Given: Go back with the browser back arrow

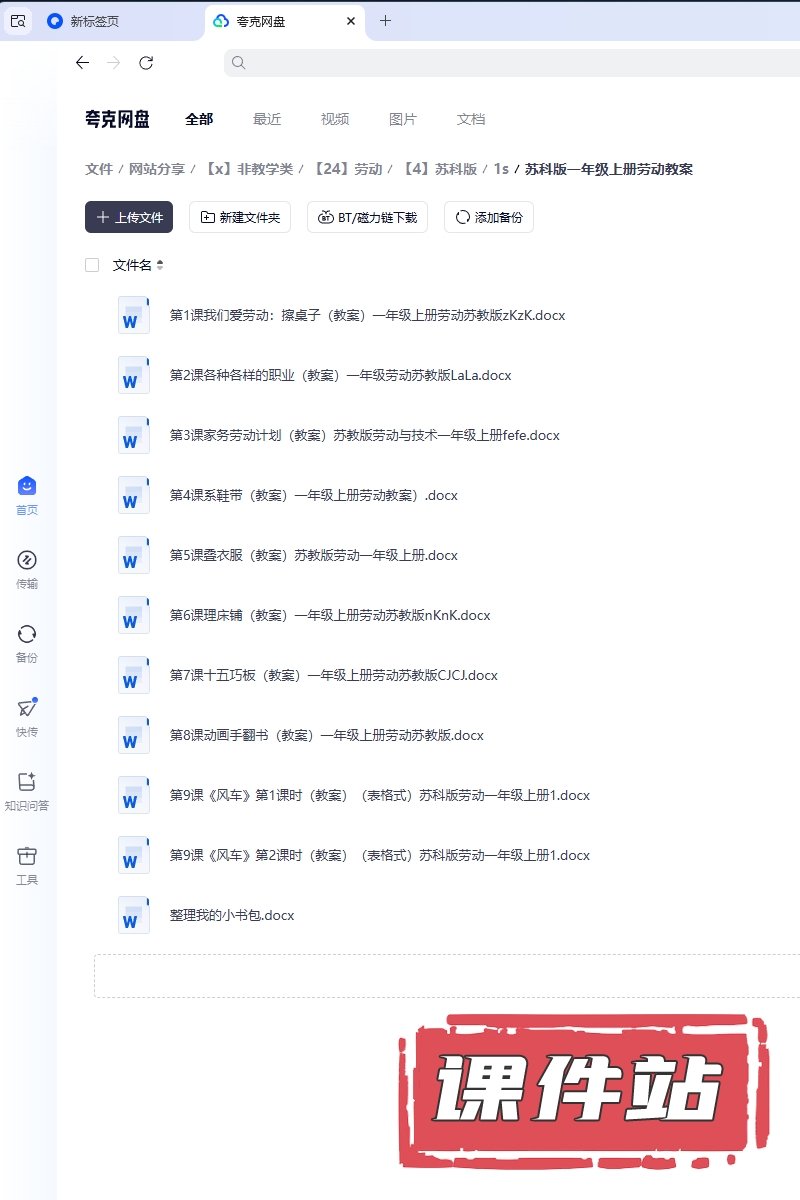Looking at the screenshot, I should (x=82, y=63).
